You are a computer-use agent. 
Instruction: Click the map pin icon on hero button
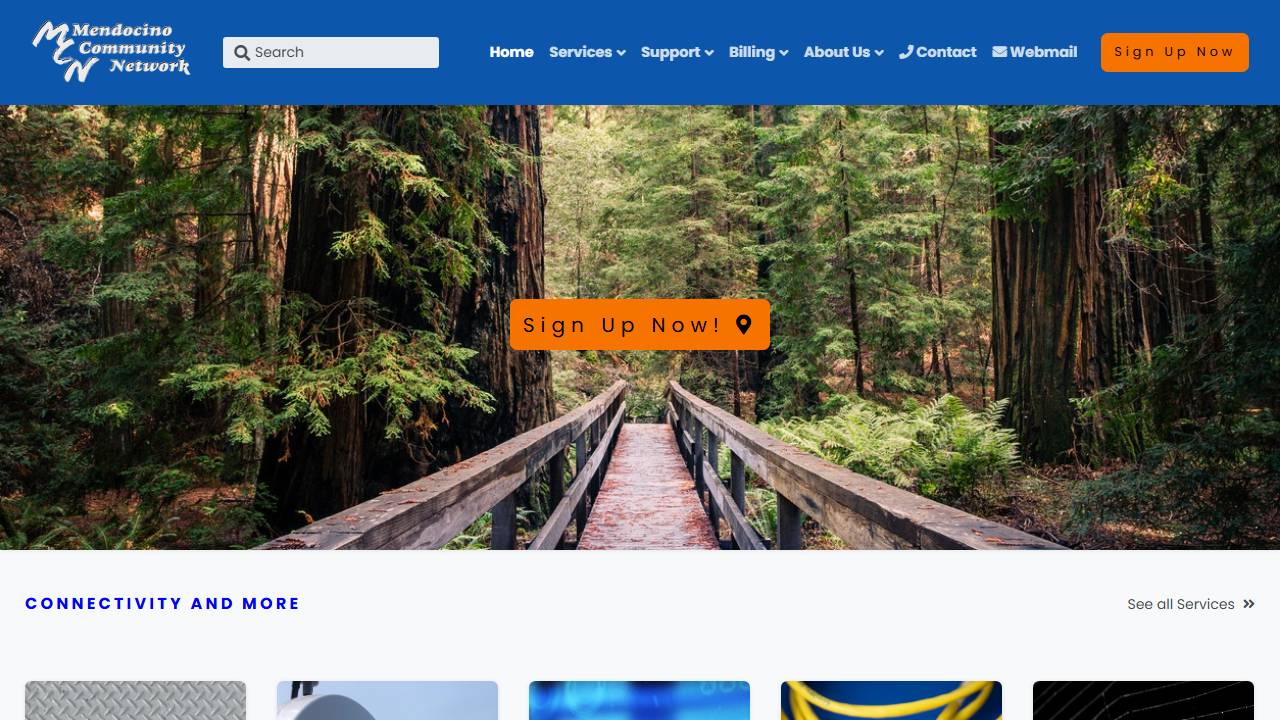click(743, 324)
